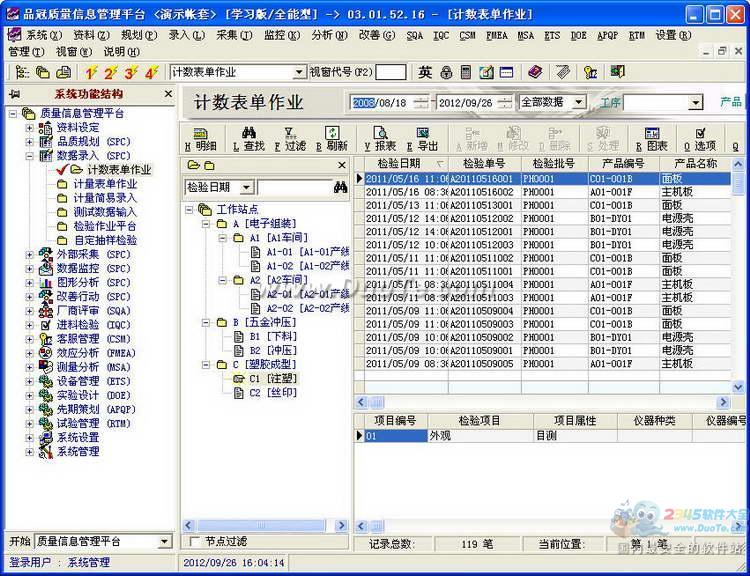
Task: Click the padlock lock icon
Action: coord(446,72)
